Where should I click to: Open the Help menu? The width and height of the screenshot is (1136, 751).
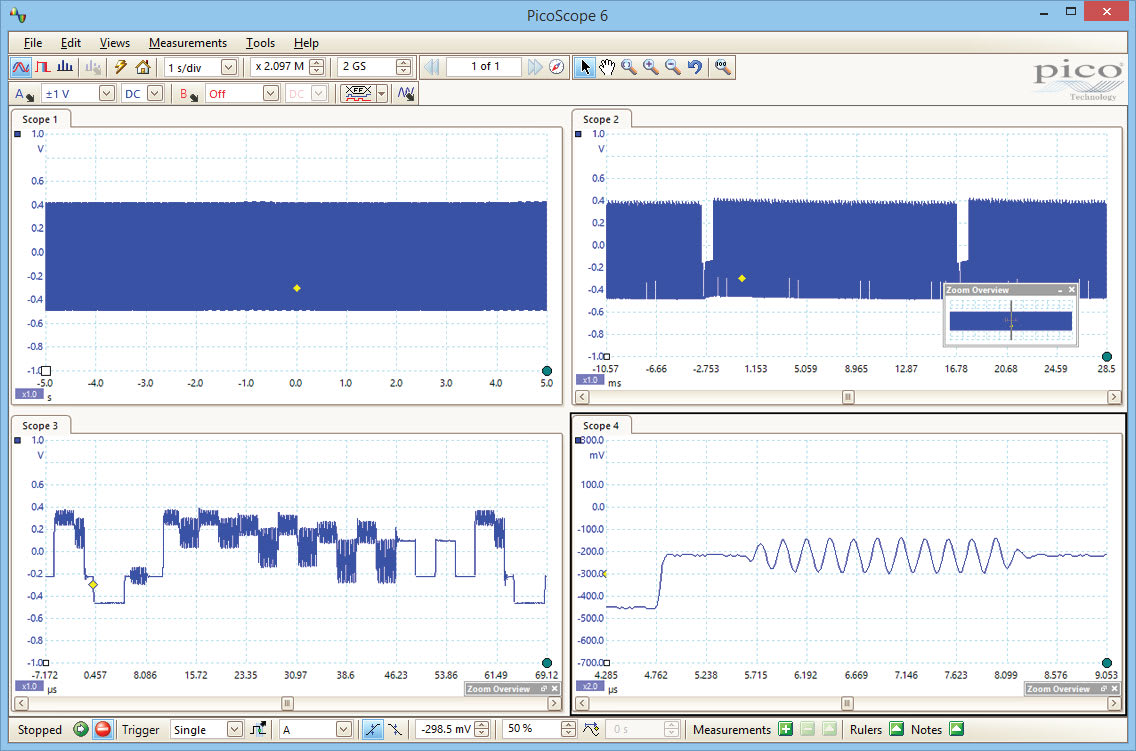point(306,43)
